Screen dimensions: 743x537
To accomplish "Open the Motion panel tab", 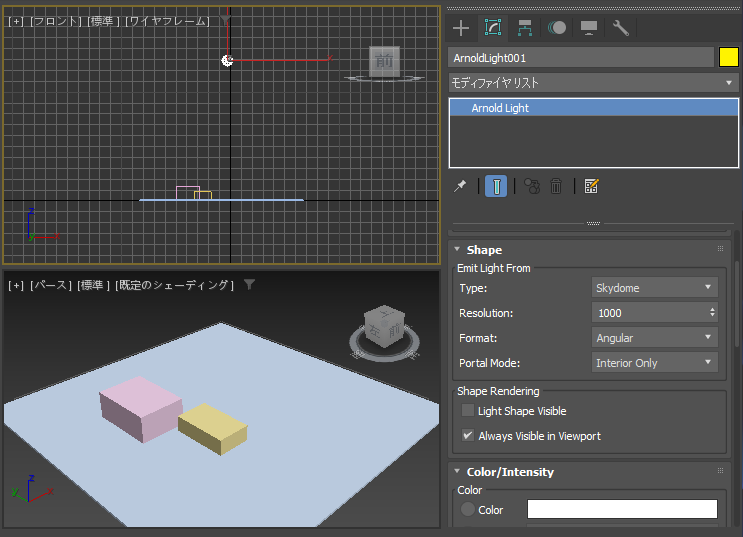I will 557,28.
